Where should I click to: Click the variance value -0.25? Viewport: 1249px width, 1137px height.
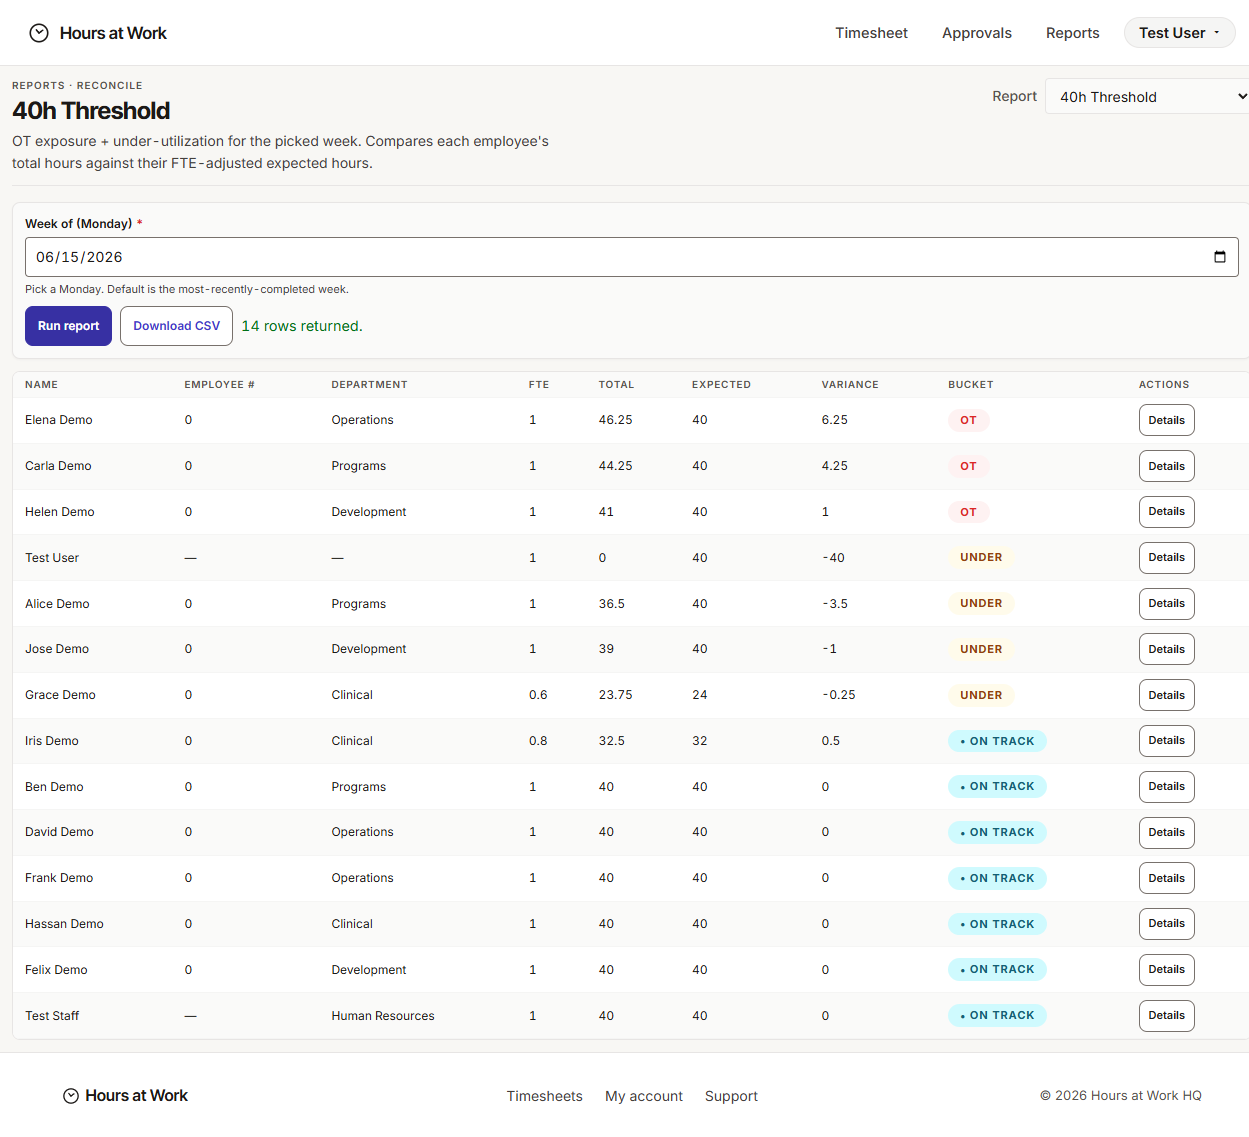[838, 695]
